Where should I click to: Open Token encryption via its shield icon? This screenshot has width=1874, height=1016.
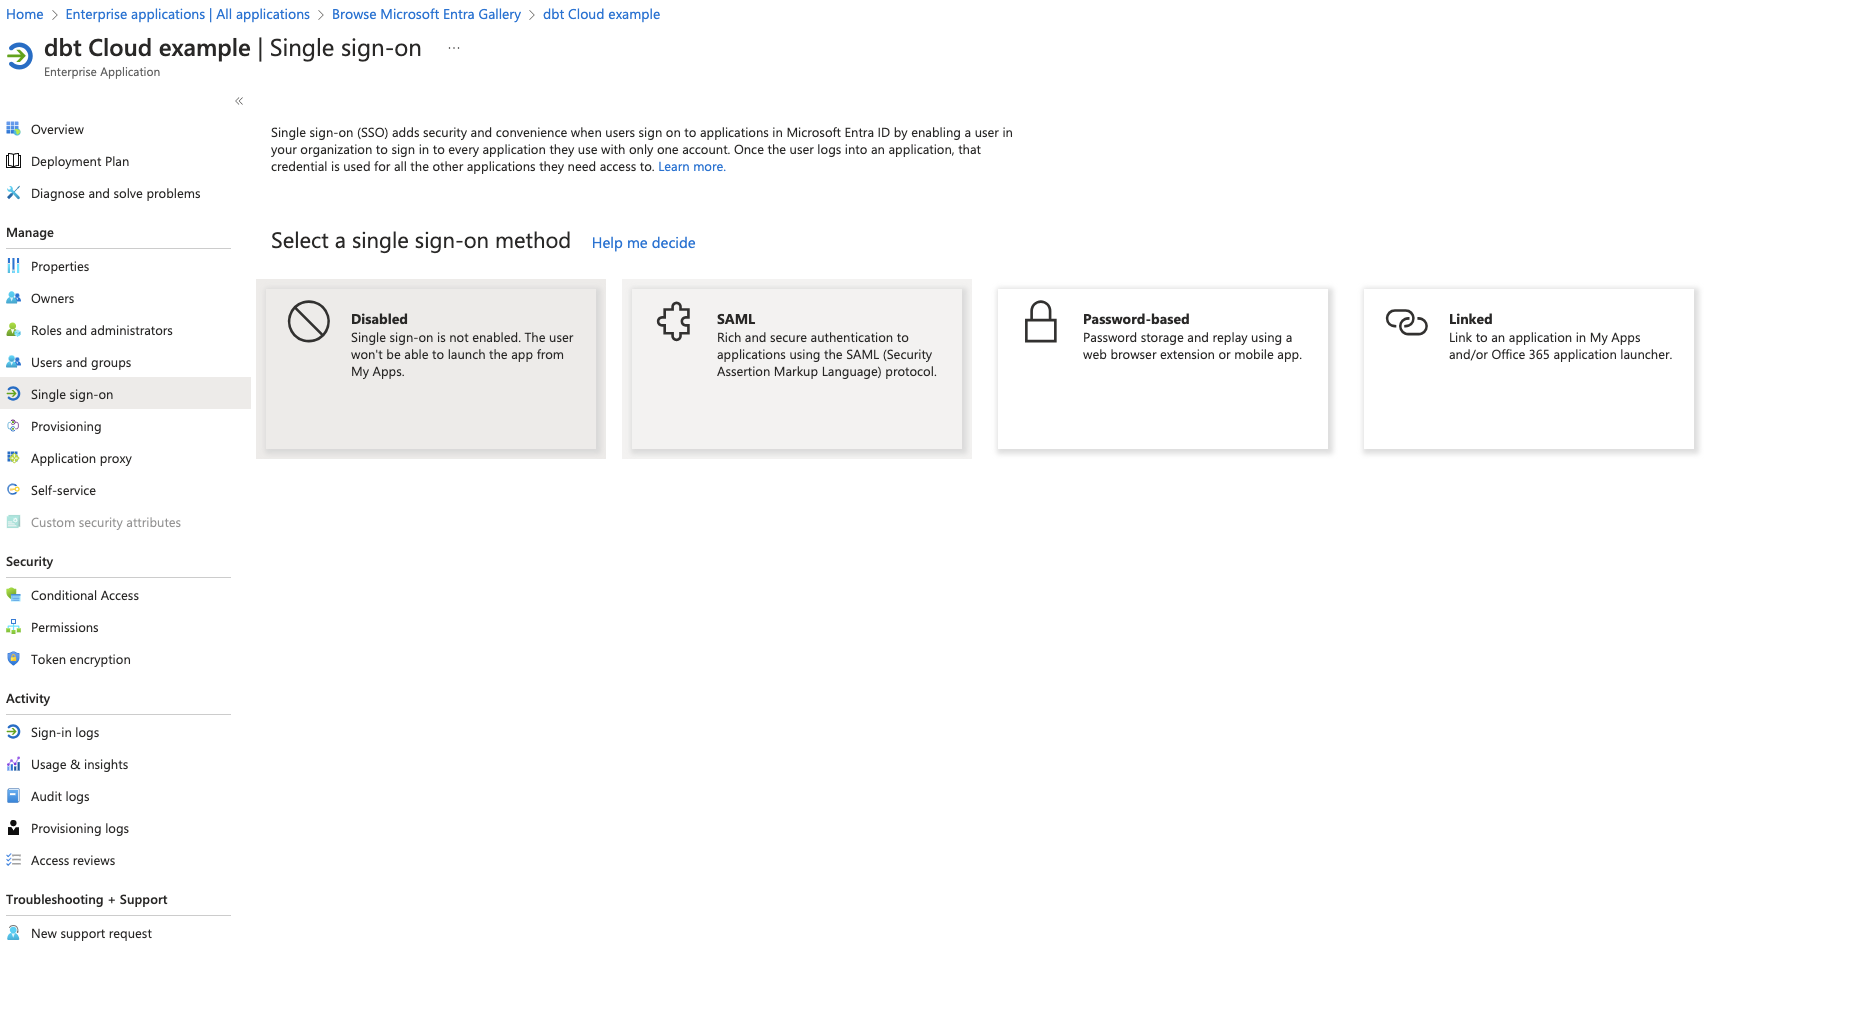pos(14,659)
